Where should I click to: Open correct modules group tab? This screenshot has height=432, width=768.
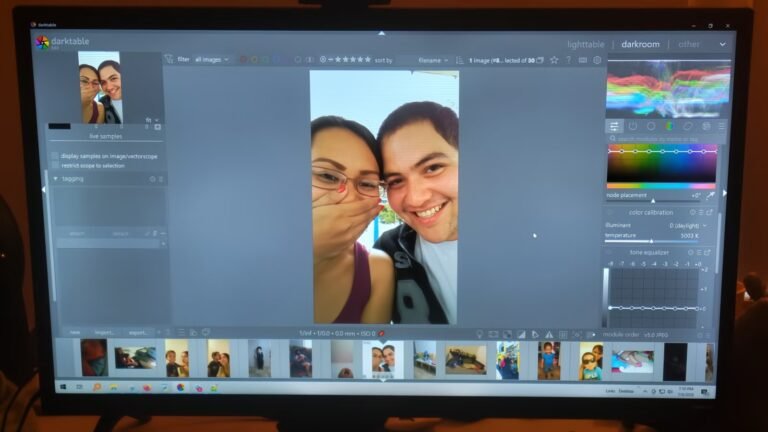pyautogui.click(x=688, y=126)
